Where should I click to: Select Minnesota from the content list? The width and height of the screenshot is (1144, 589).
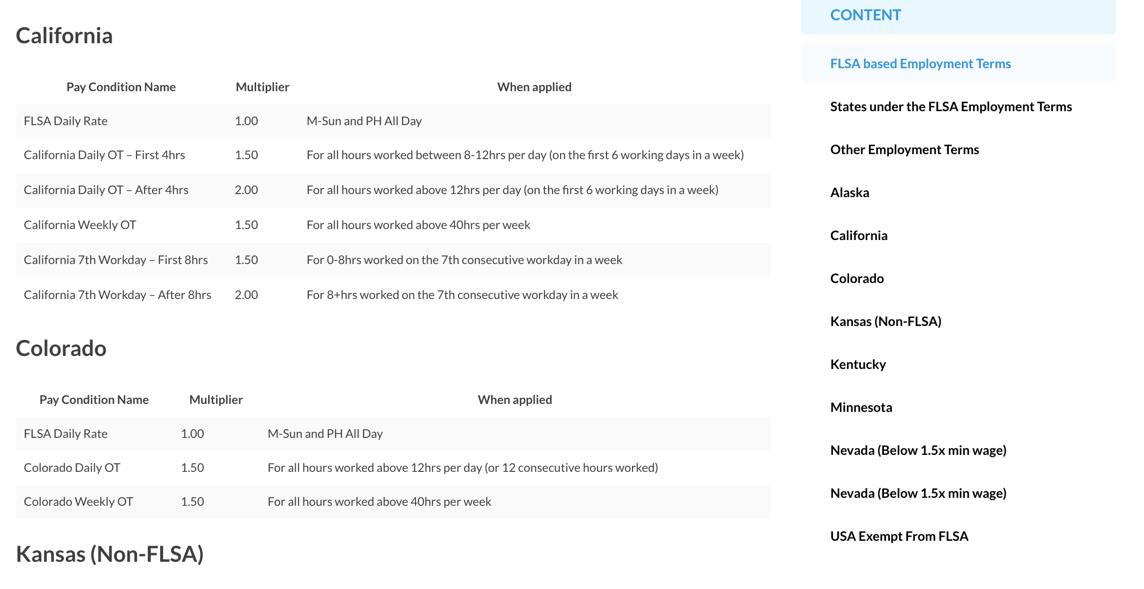click(x=860, y=408)
